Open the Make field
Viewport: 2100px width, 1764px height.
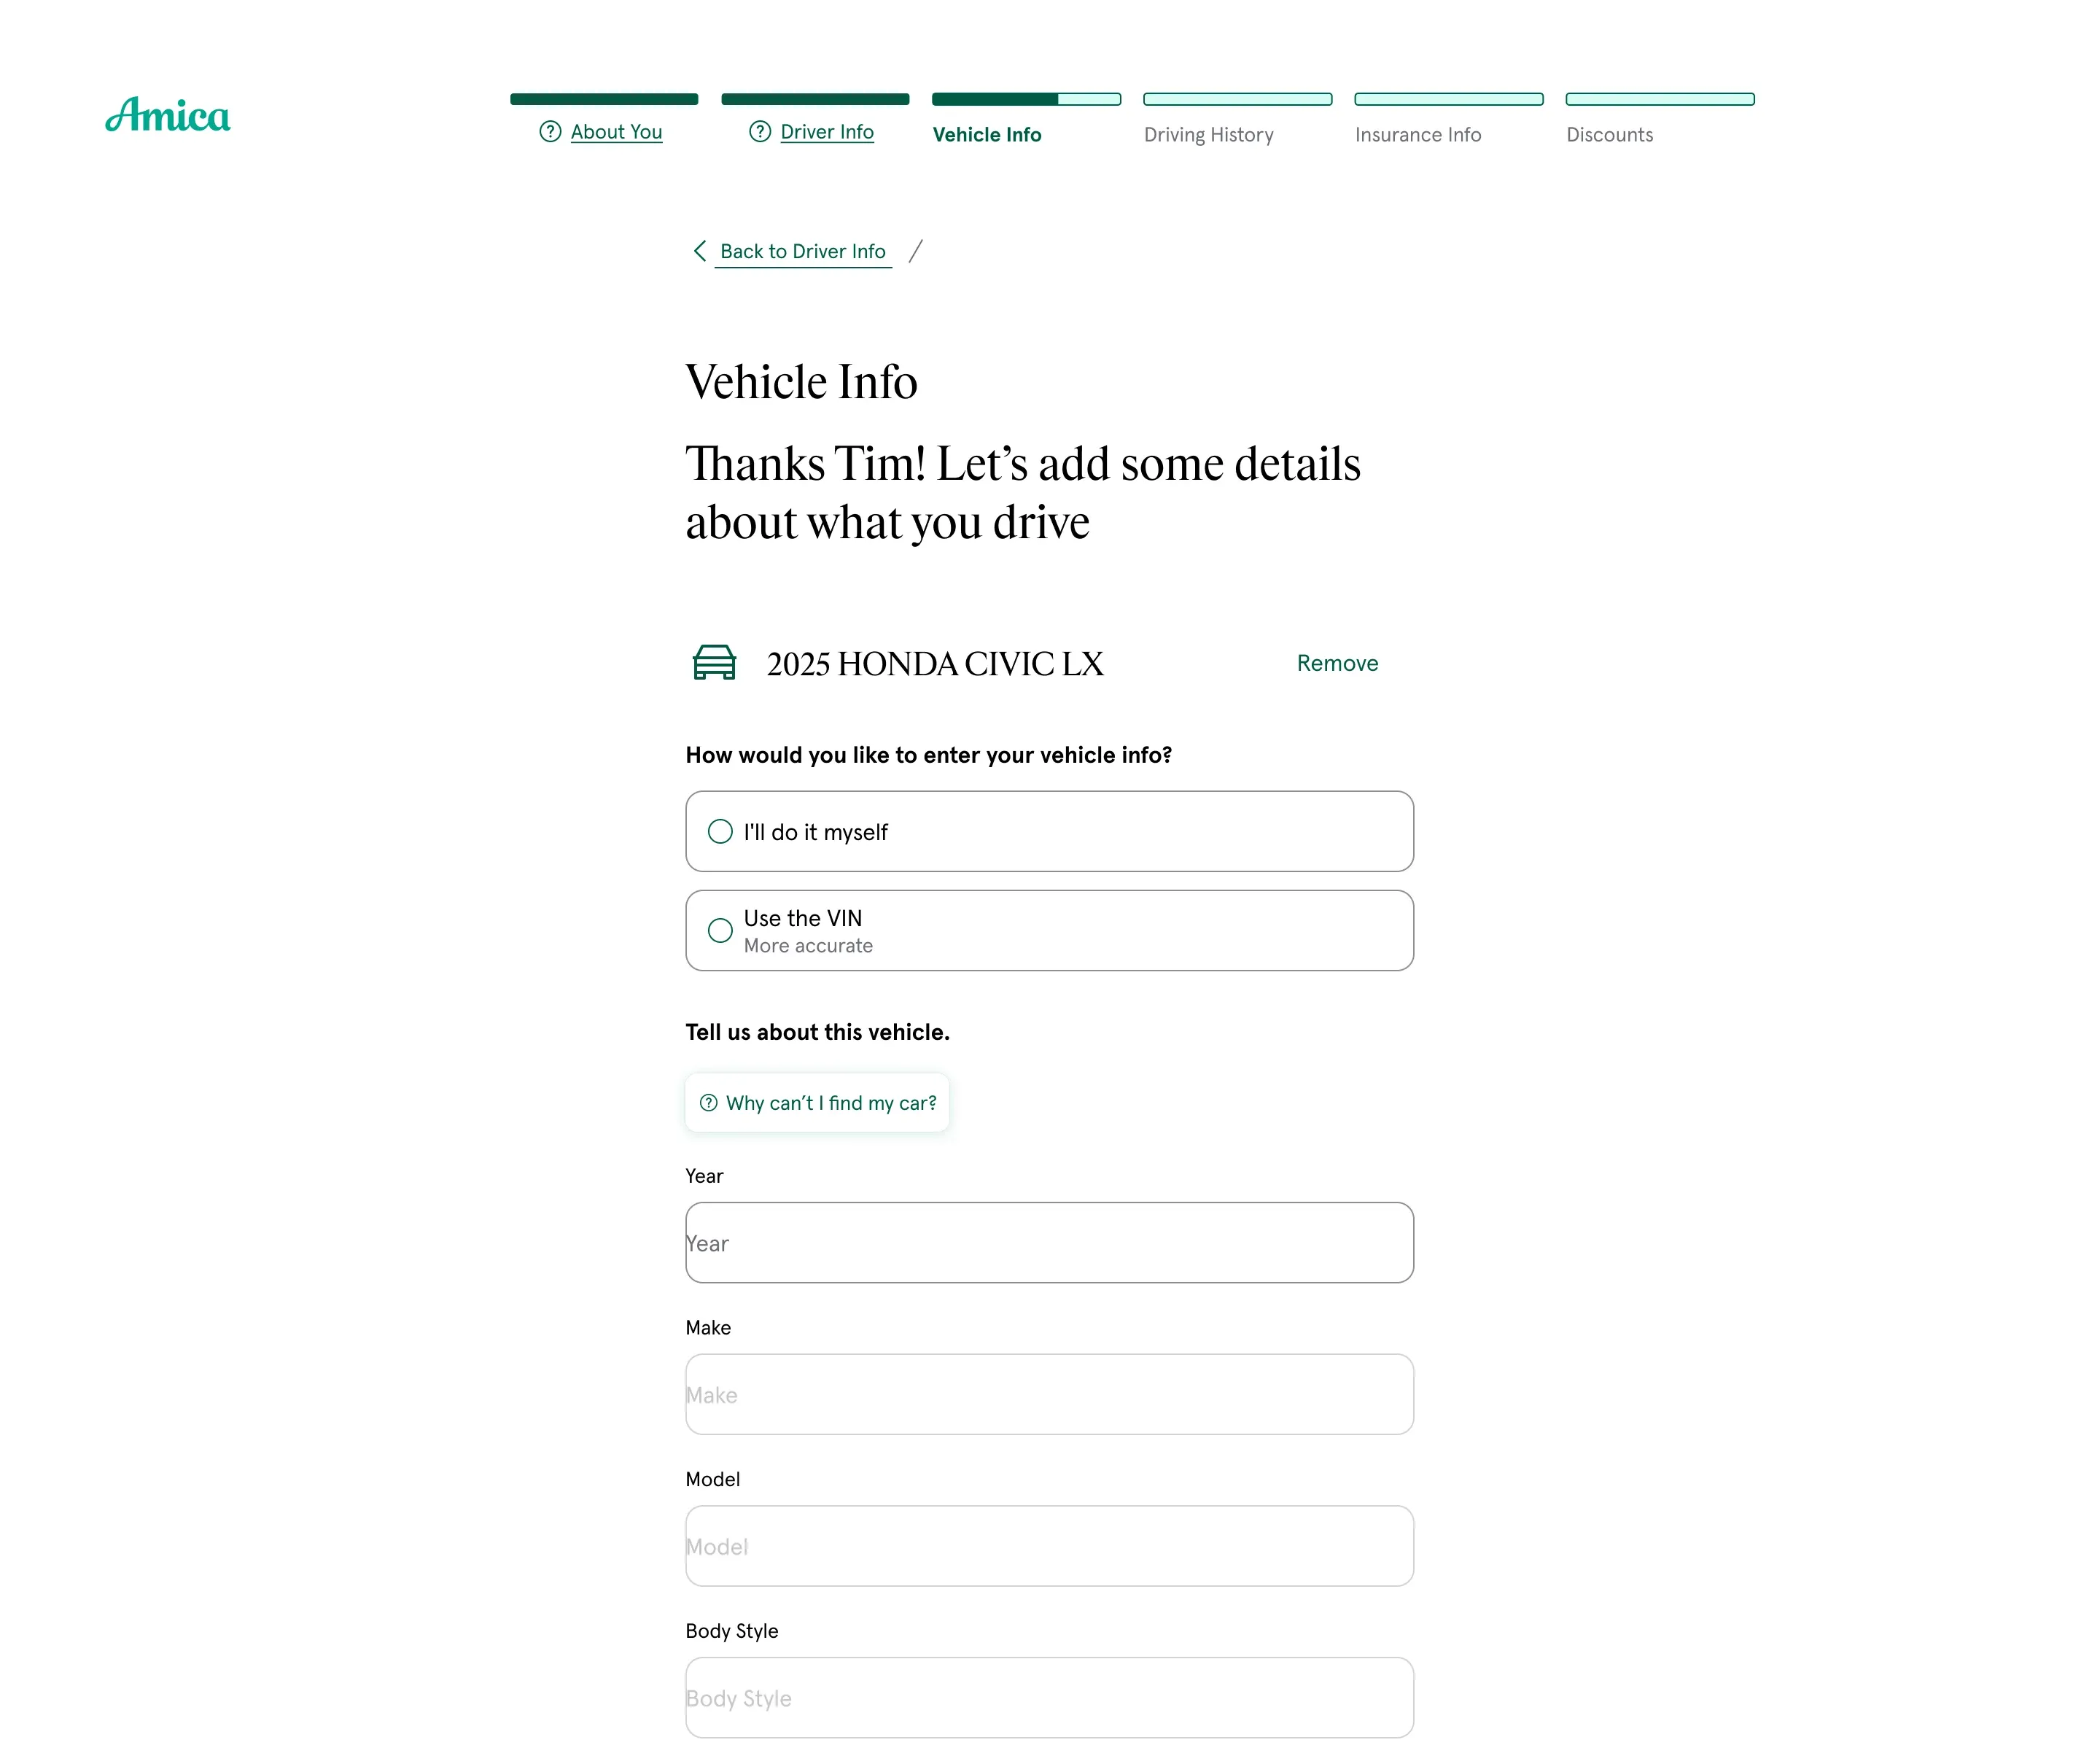point(1049,1395)
